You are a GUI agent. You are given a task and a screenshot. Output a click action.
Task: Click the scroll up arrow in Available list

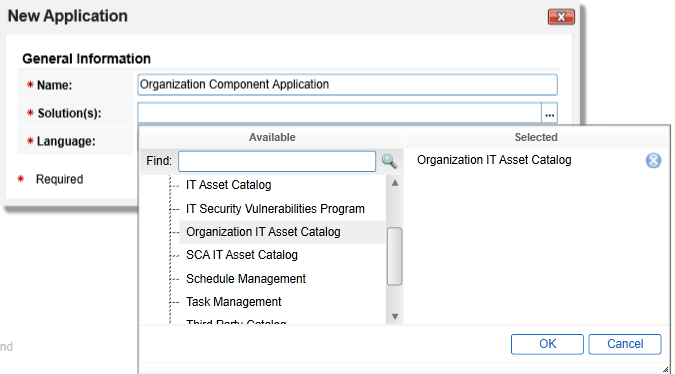pos(395,183)
